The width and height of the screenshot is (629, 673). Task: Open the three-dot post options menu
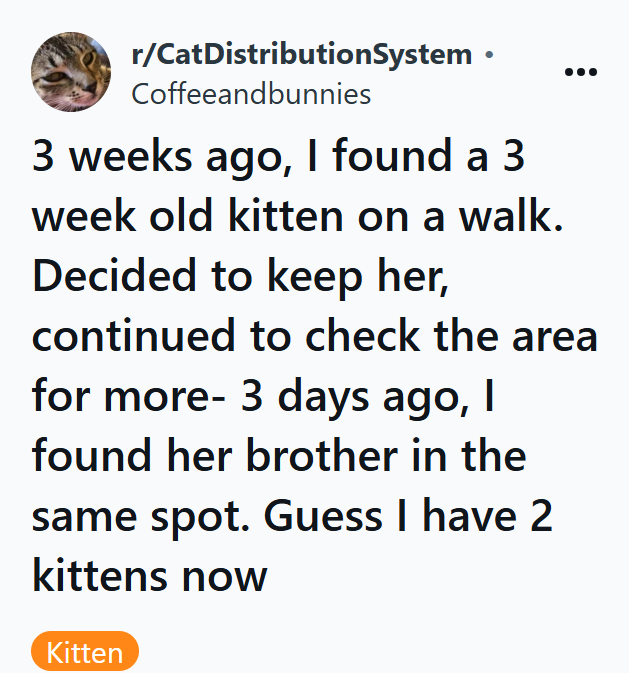pos(581,72)
